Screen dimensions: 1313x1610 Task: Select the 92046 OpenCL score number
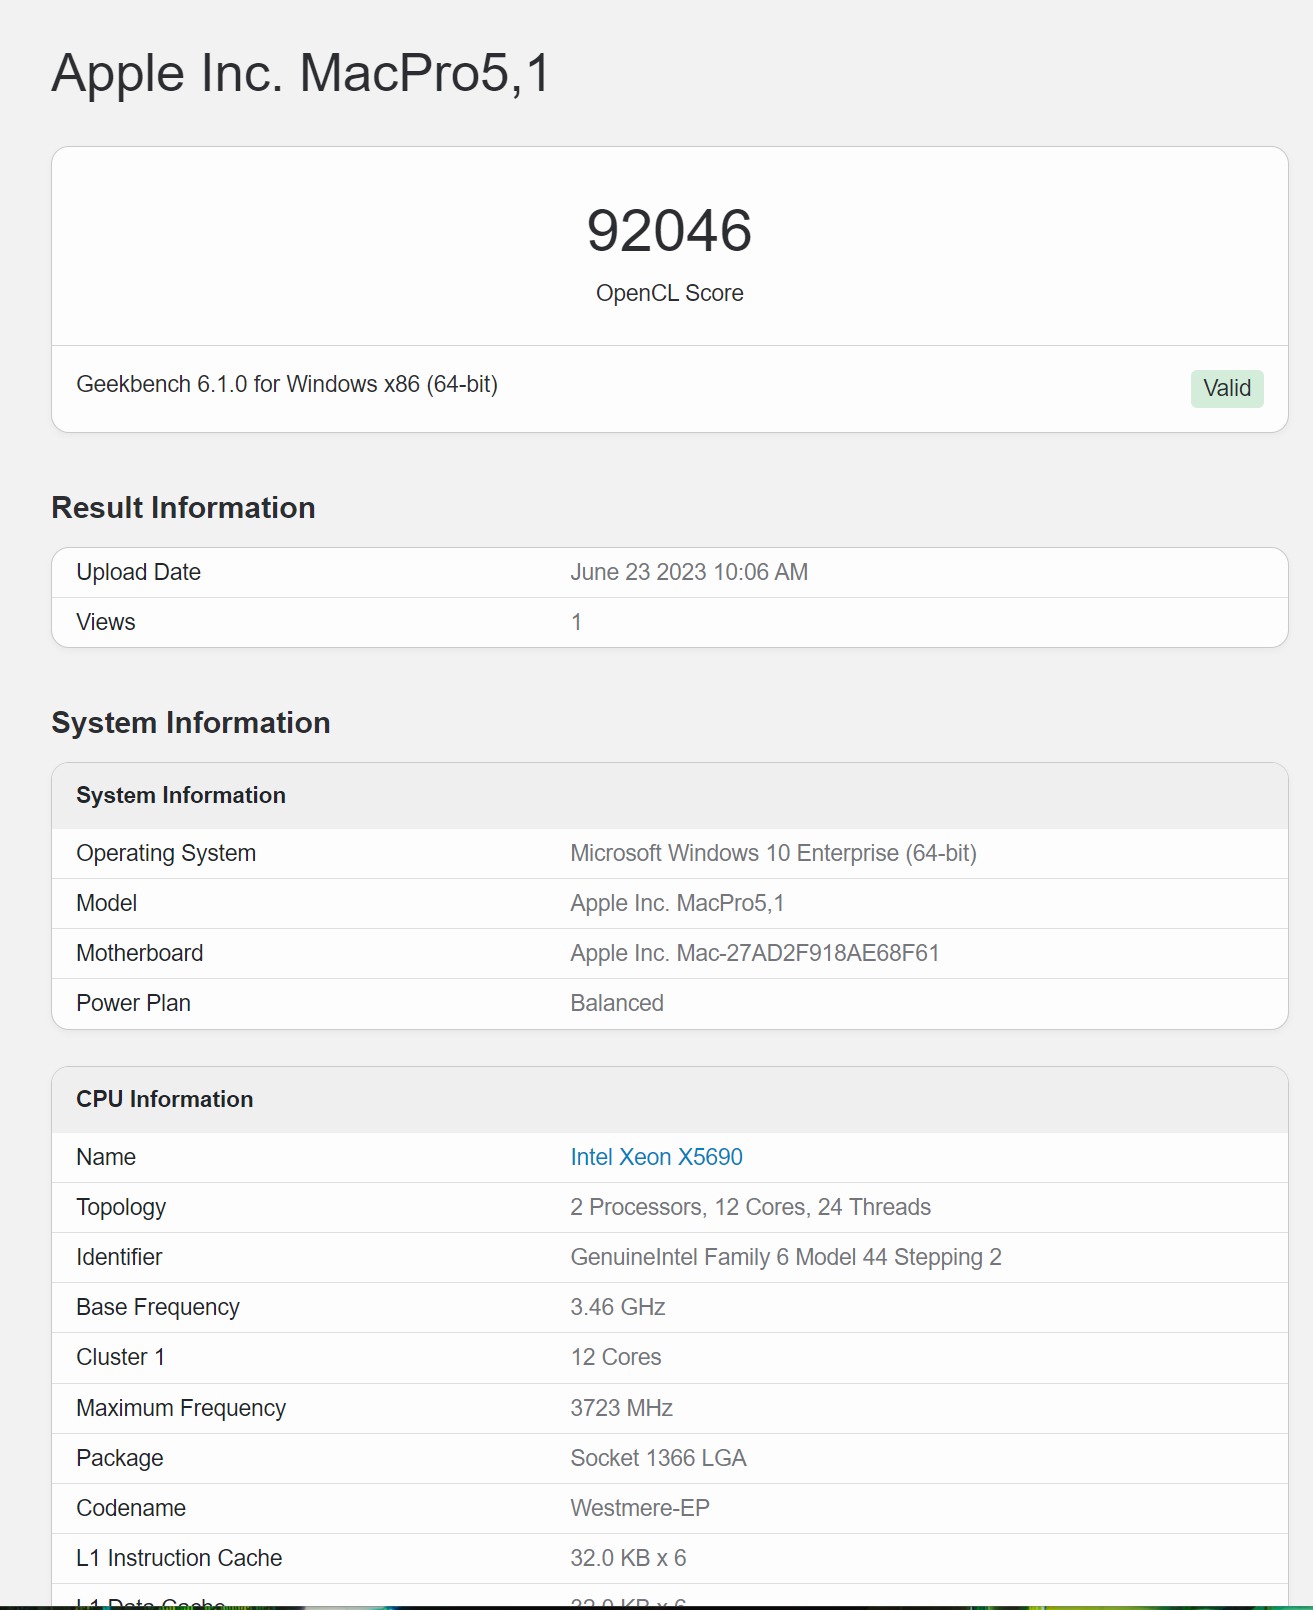[669, 230]
